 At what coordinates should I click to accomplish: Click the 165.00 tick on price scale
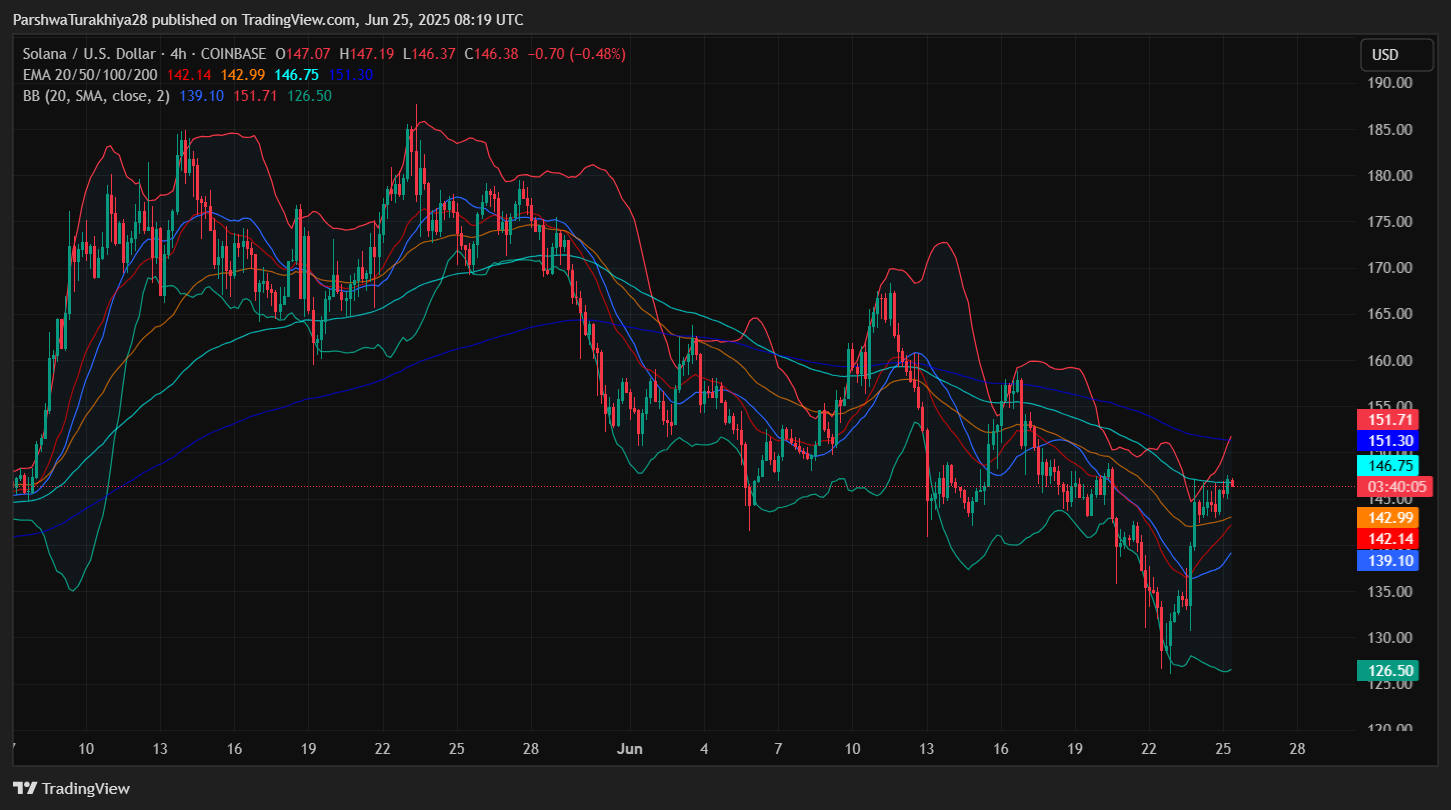click(1390, 314)
